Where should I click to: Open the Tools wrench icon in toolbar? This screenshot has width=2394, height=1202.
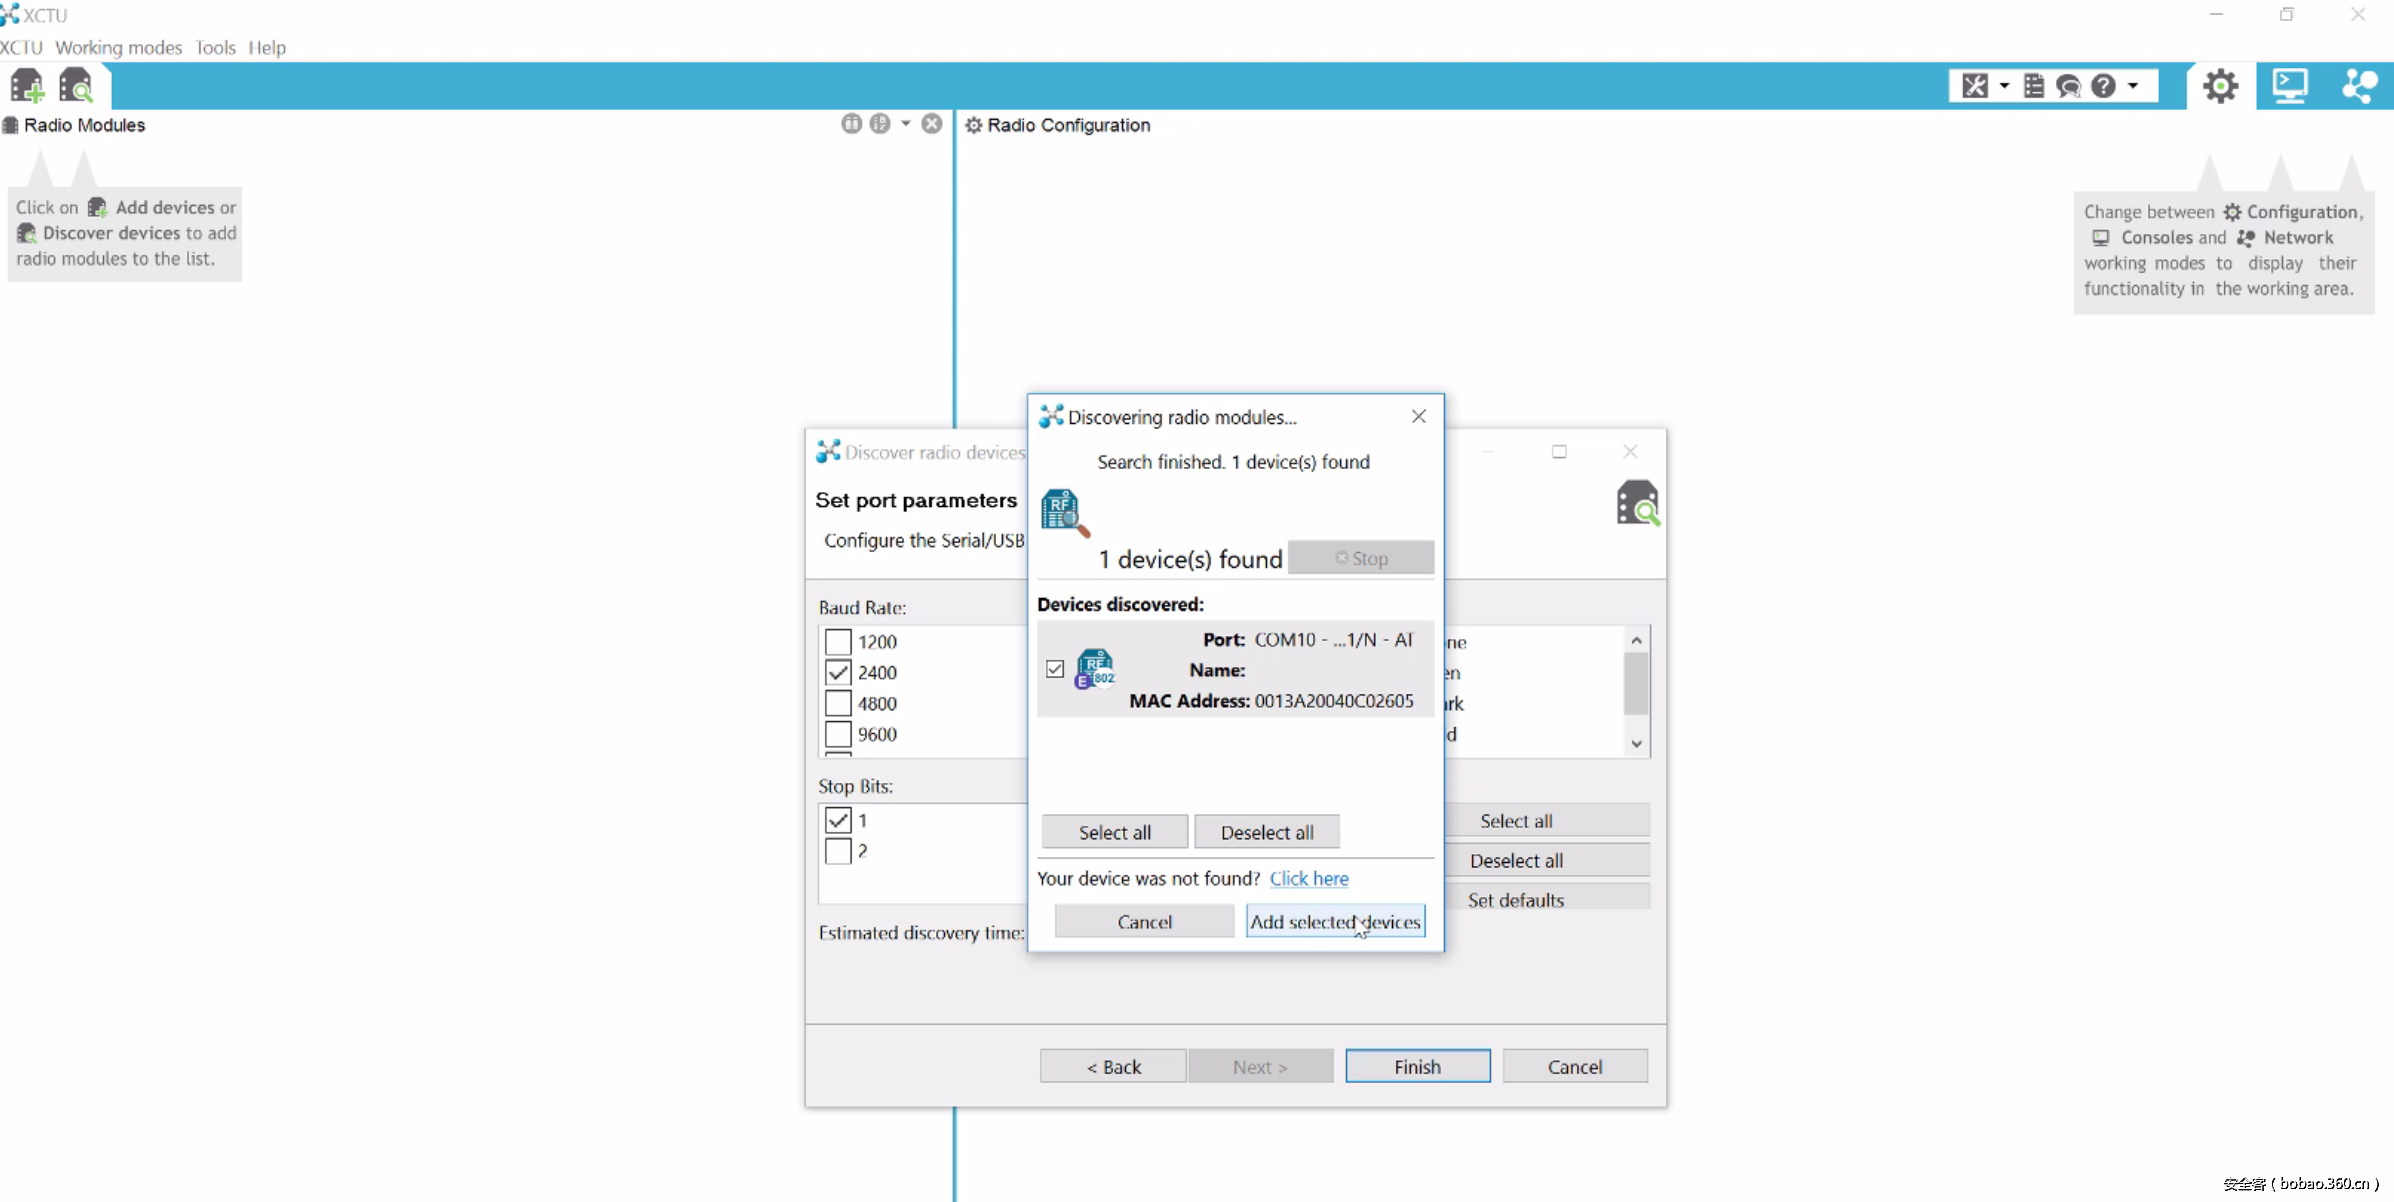point(1975,86)
